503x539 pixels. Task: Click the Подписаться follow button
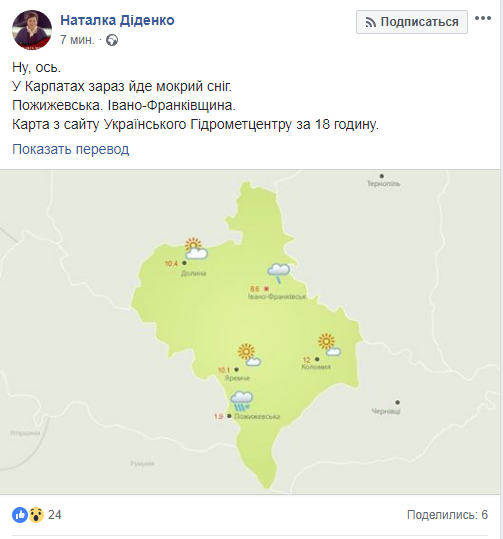[x=412, y=22]
